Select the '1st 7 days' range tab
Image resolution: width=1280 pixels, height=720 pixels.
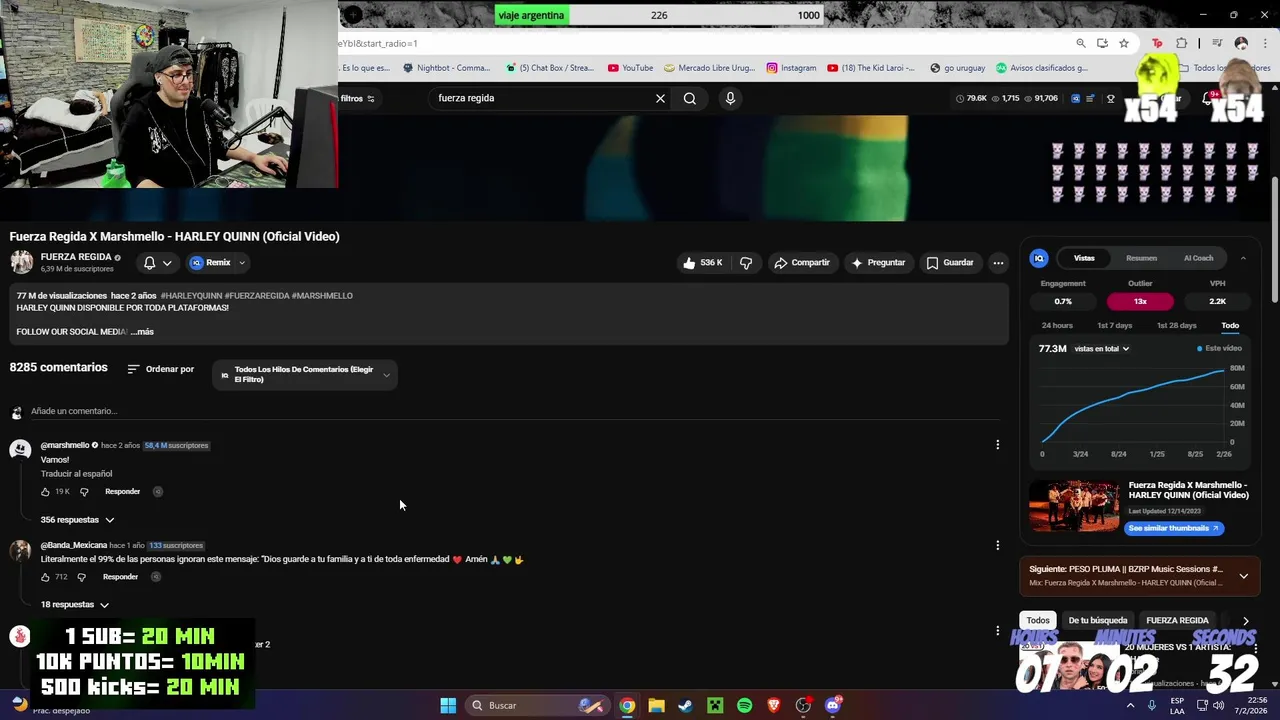click(x=1114, y=326)
